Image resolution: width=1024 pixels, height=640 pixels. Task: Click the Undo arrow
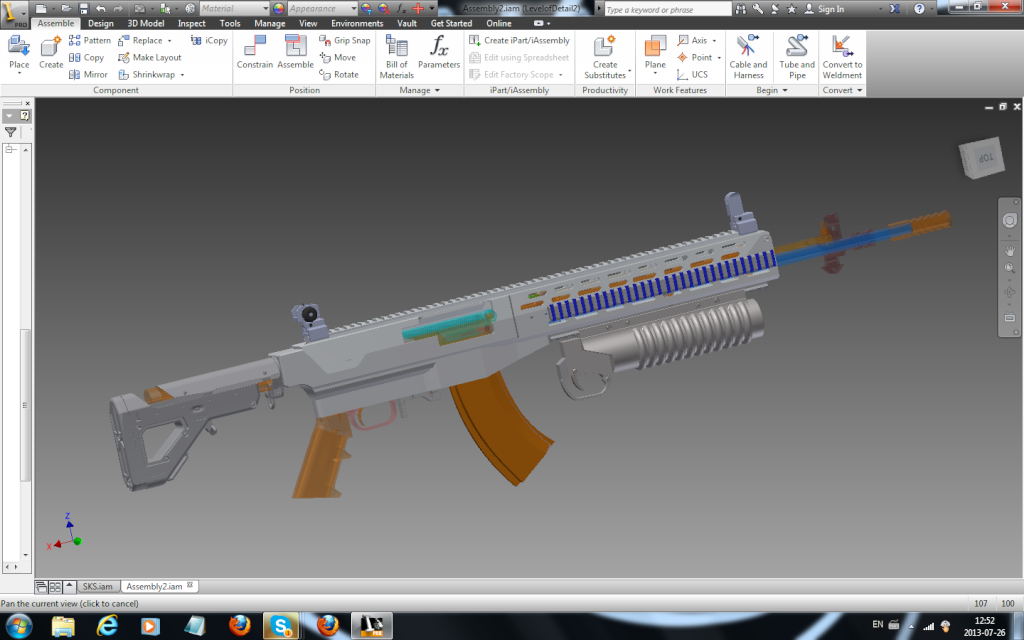pyautogui.click(x=101, y=8)
